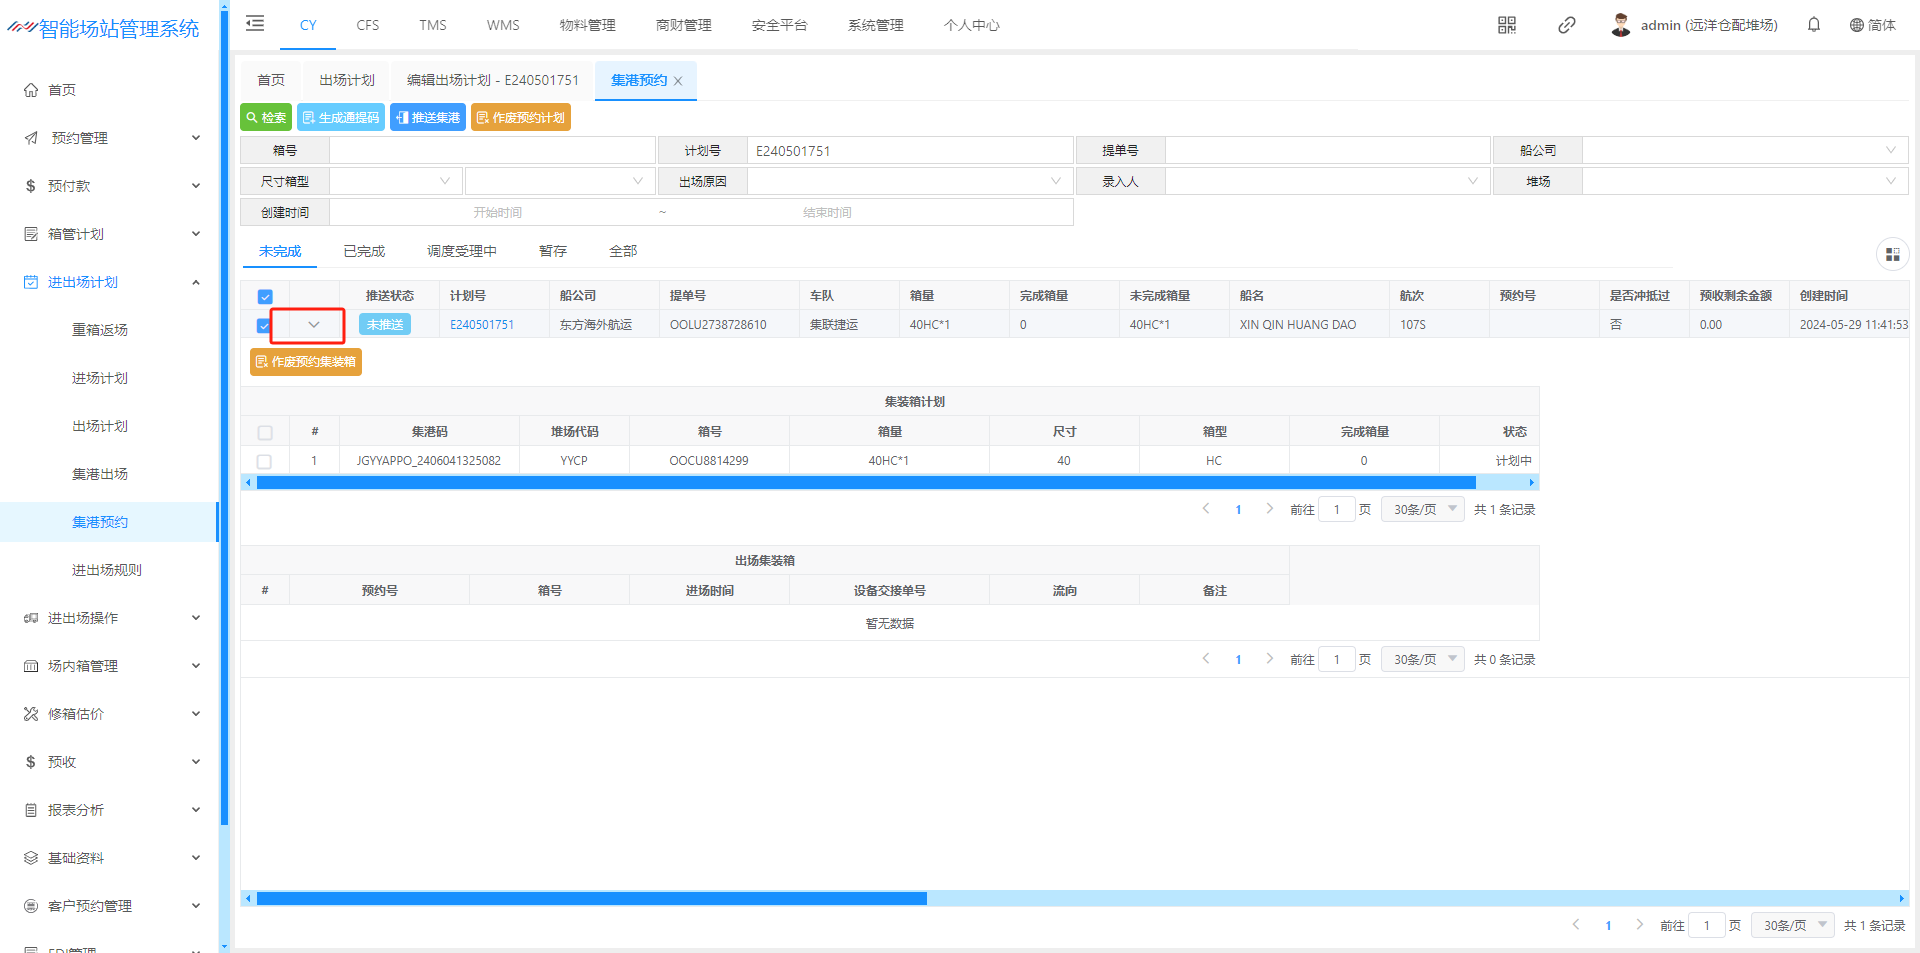Click the admin user avatar
Screen dimensions: 1920x953
pyautogui.click(x=1620, y=25)
